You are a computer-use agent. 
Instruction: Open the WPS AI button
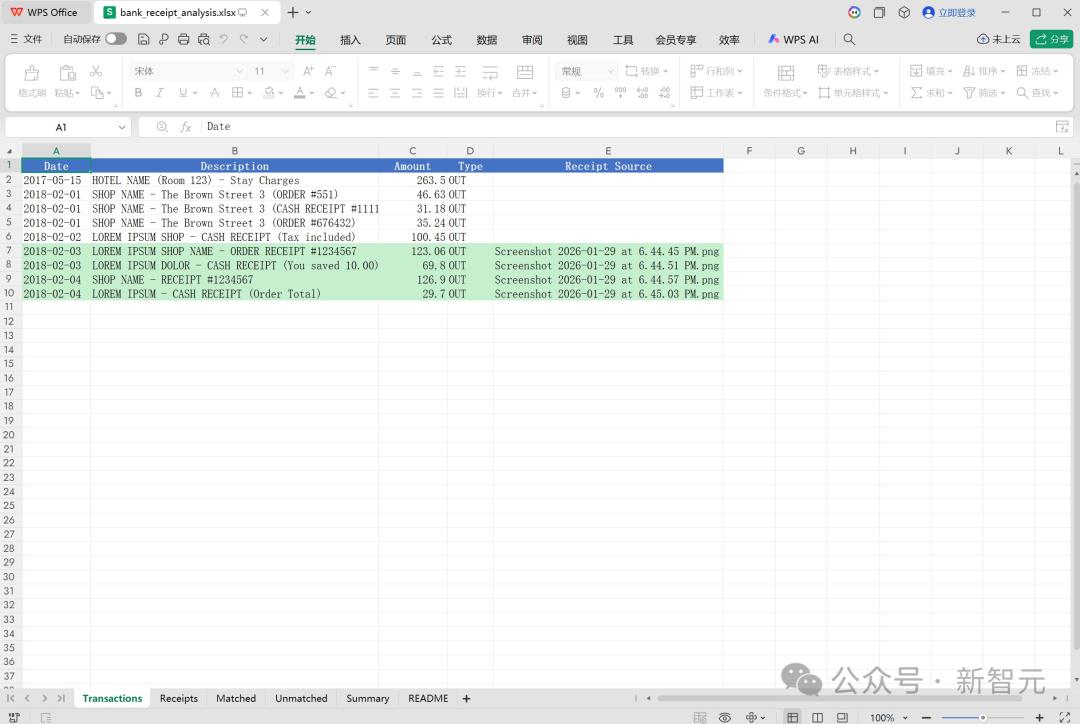793,39
